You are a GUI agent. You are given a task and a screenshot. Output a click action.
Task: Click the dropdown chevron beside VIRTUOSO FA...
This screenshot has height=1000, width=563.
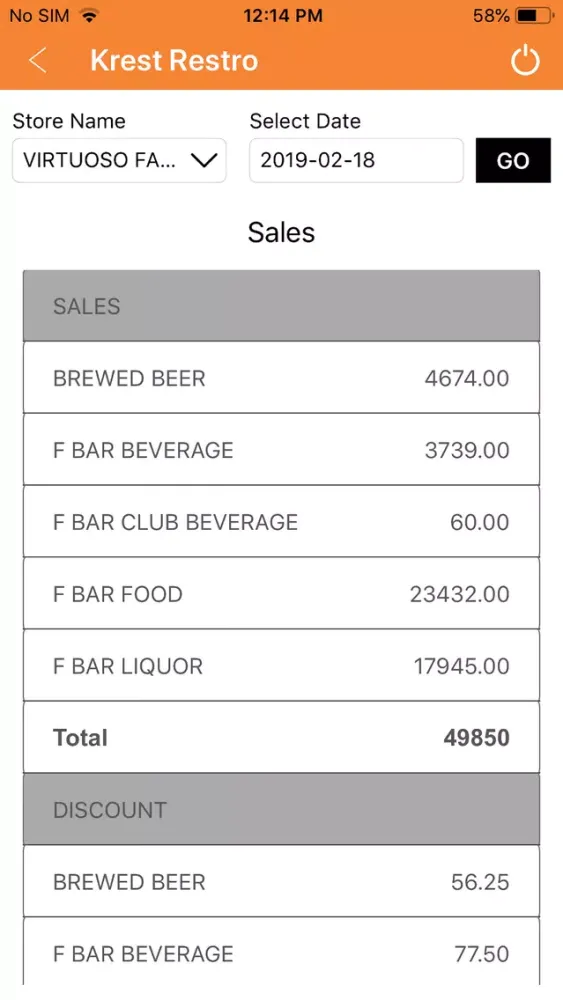tap(204, 161)
